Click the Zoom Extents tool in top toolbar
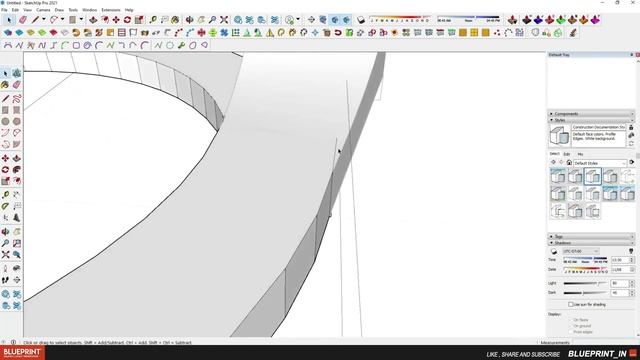Screen dimensions: 640x360 [x=224, y=20]
